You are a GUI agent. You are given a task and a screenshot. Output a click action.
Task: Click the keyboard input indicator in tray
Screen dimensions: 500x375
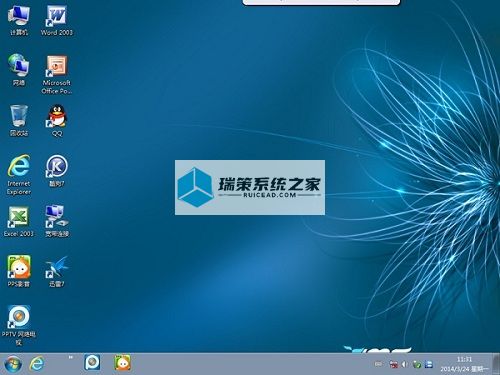pos(378,364)
